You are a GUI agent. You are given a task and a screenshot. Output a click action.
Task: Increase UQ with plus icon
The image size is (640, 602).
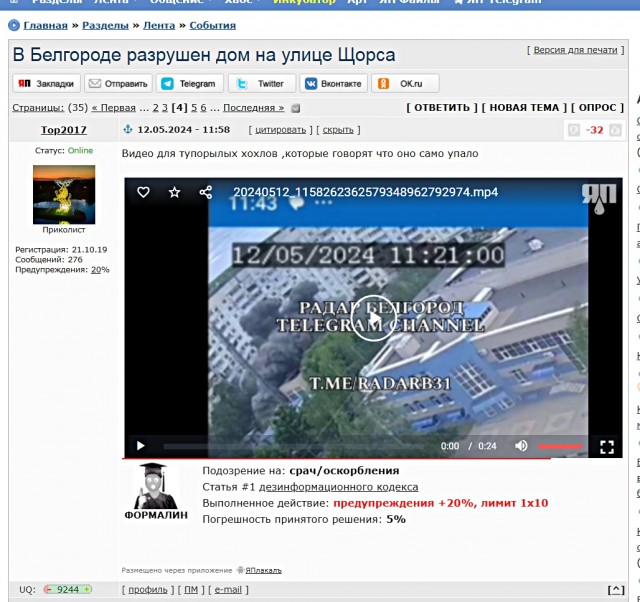(x=87, y=589)
